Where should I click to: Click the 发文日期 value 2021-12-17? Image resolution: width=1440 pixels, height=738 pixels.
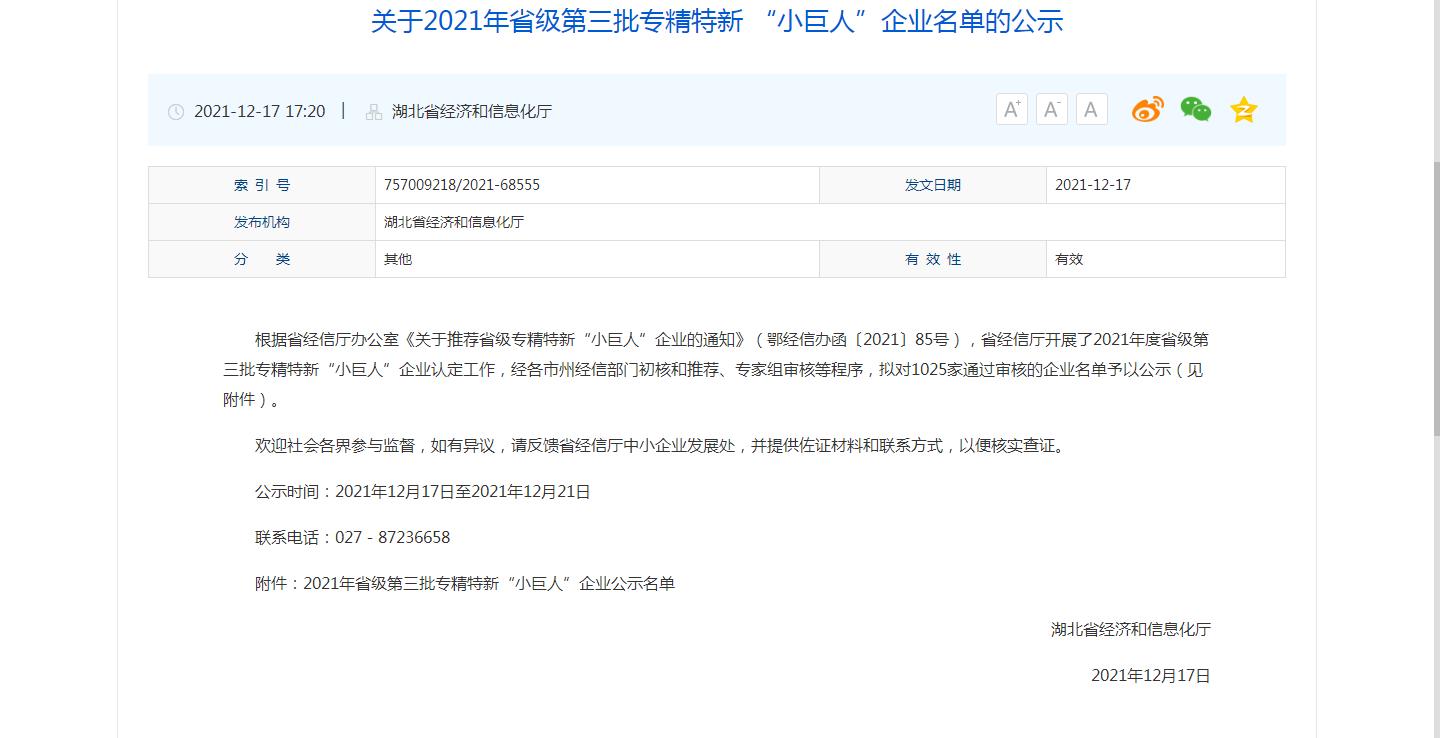tap(1093, 185)
